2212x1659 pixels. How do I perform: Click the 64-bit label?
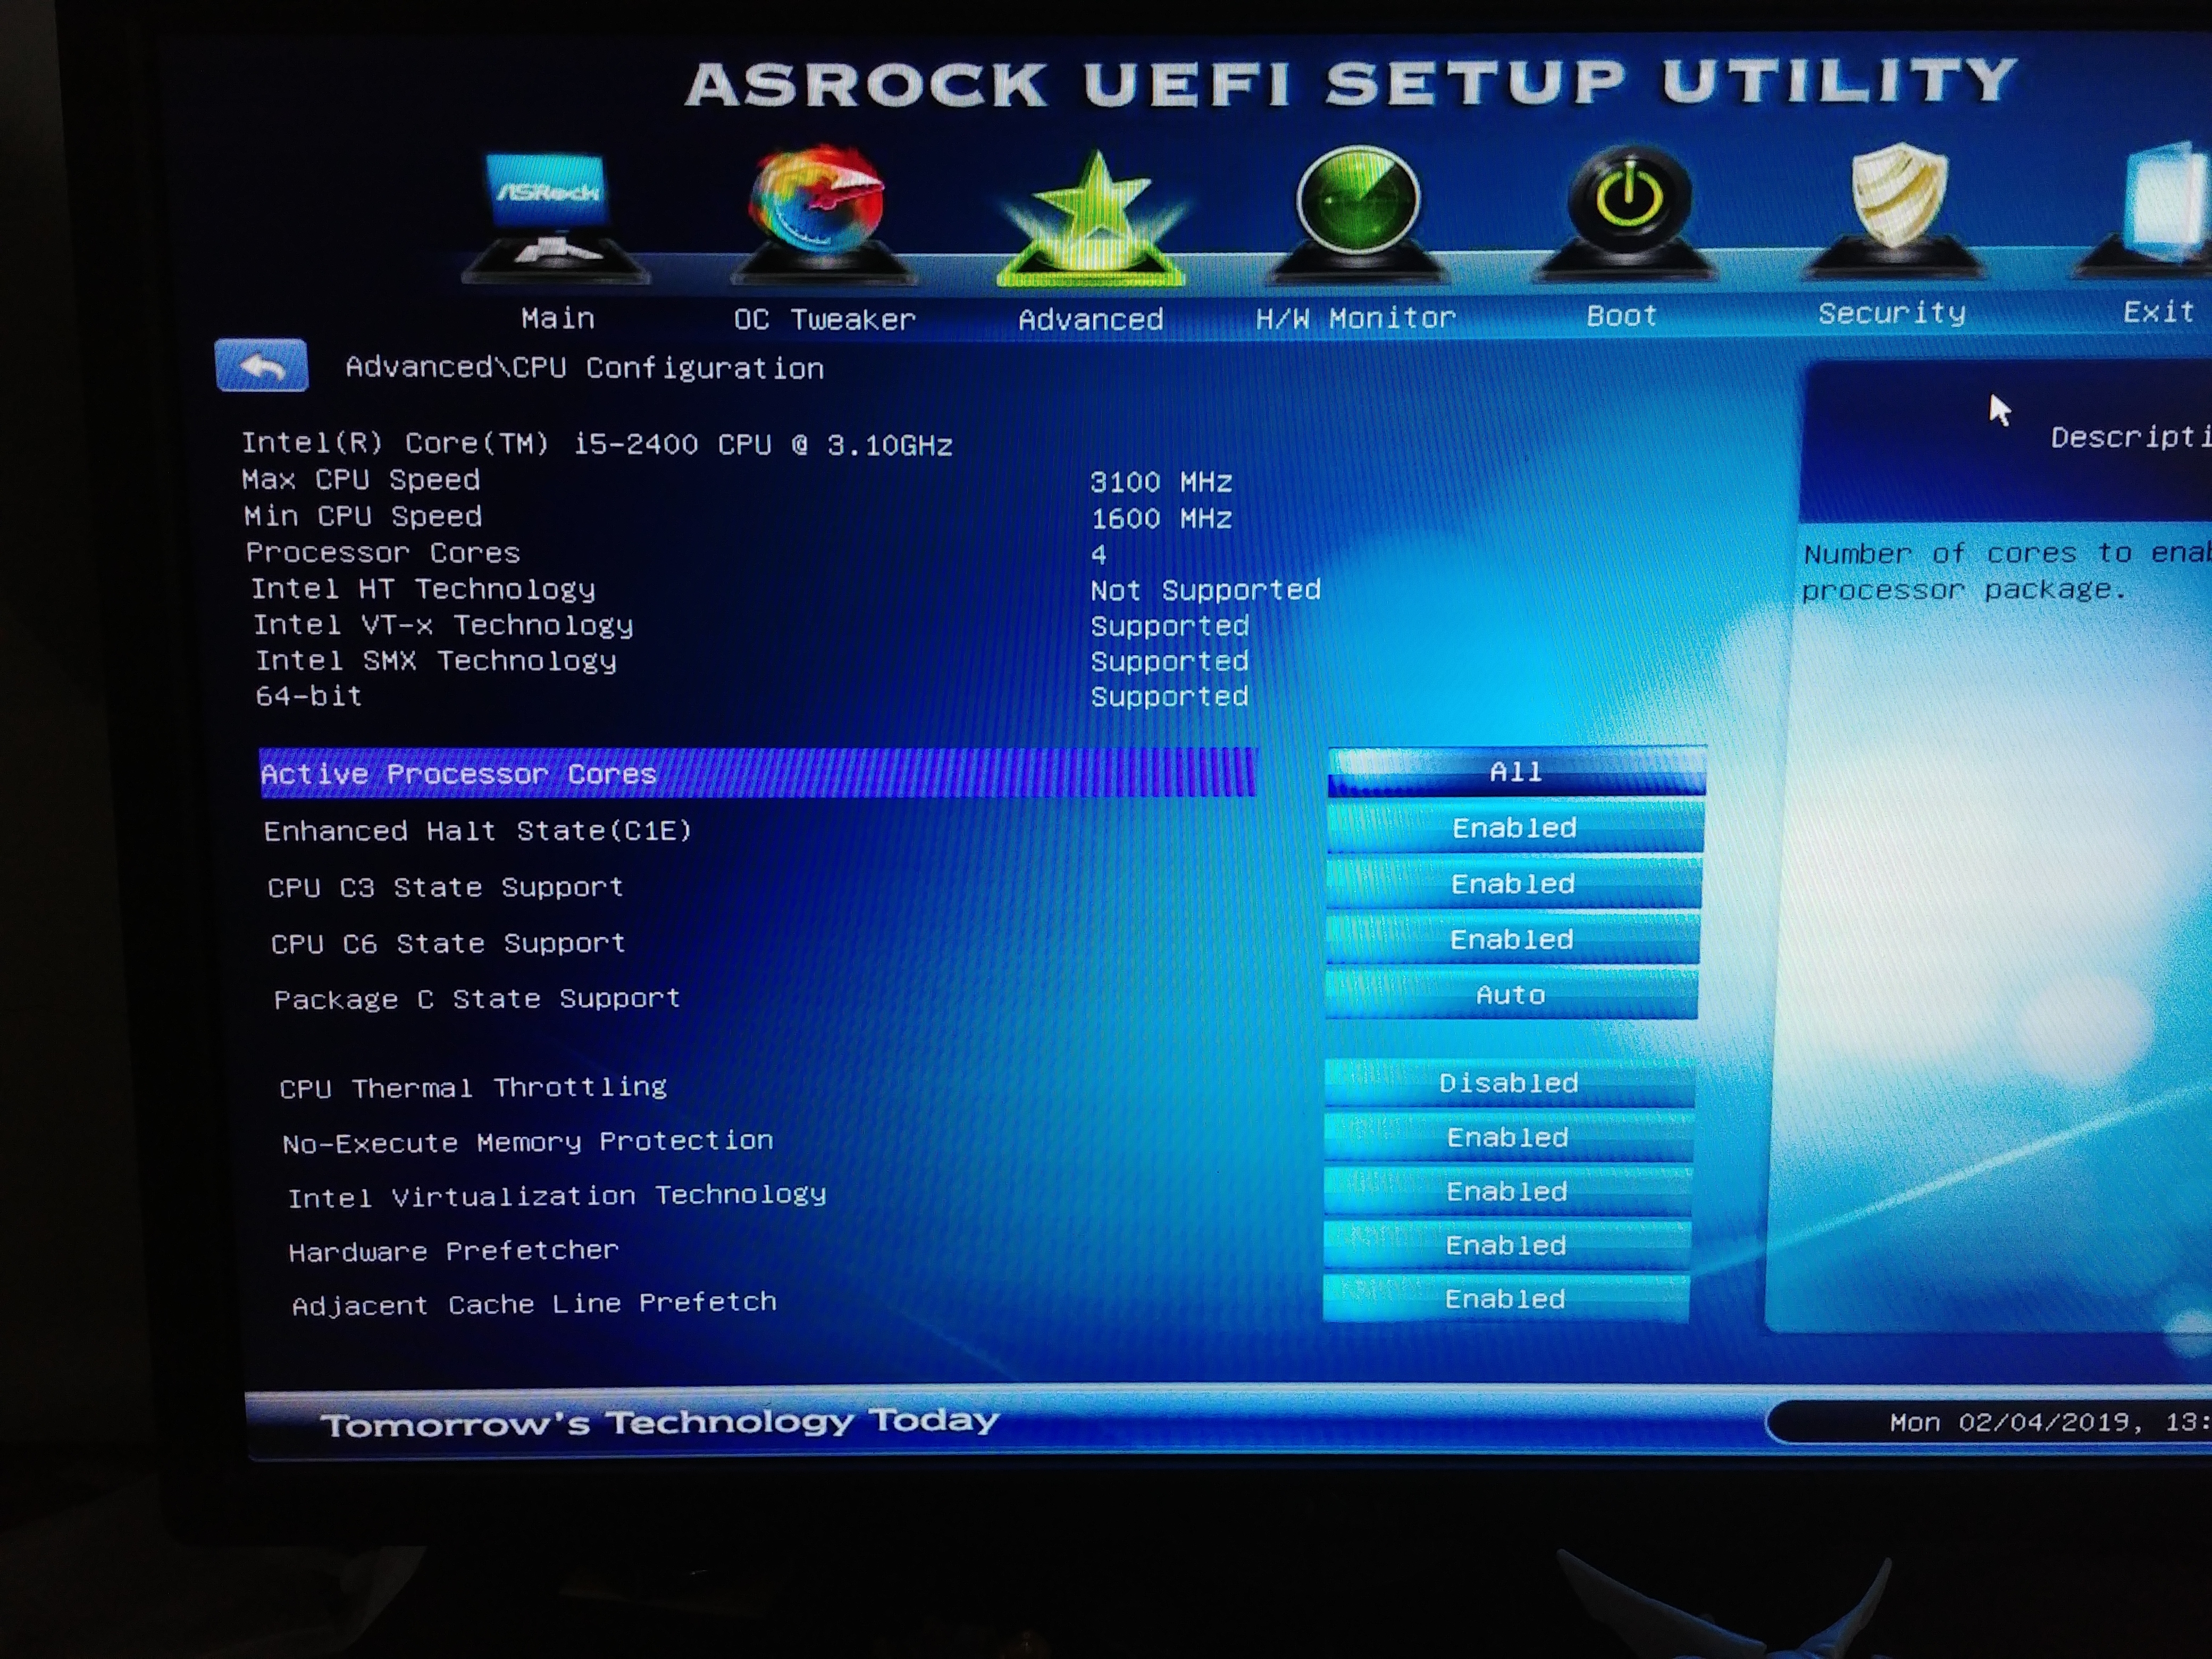[x=309, y=696]
